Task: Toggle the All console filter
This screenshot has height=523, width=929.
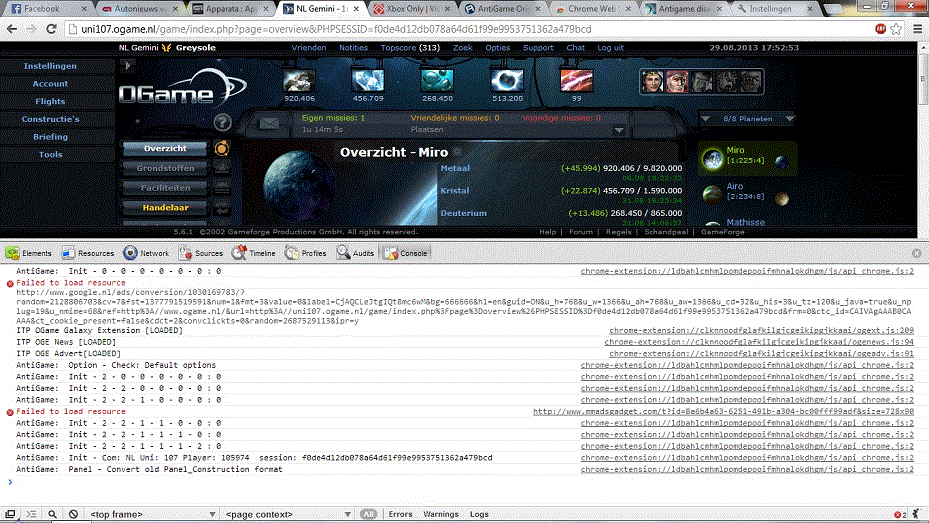Action: tap(369, 514)
